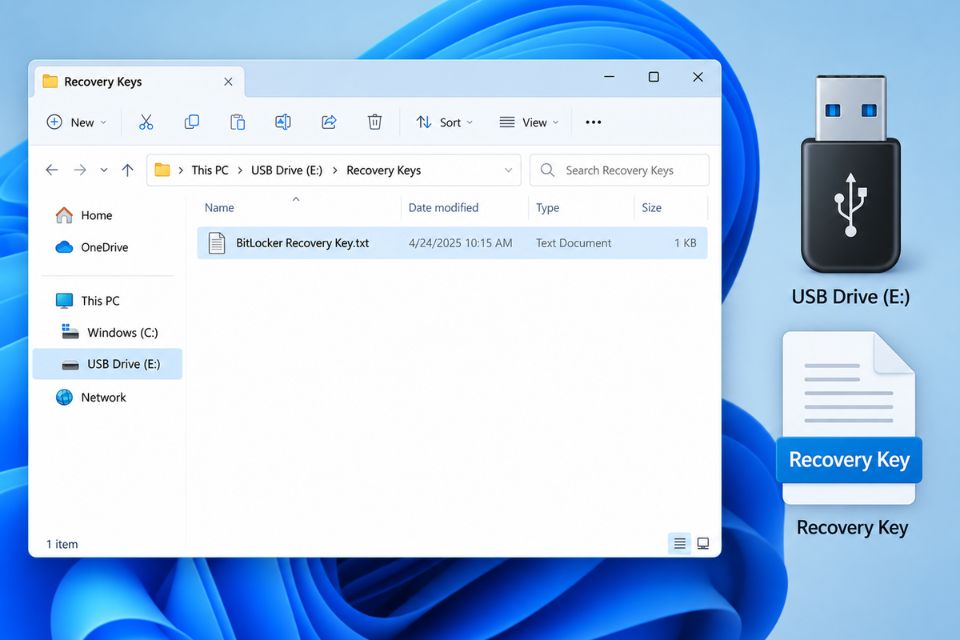Sort by the Date modified column header
This screenshot has width=960, height=640.
tap(443, 208)
